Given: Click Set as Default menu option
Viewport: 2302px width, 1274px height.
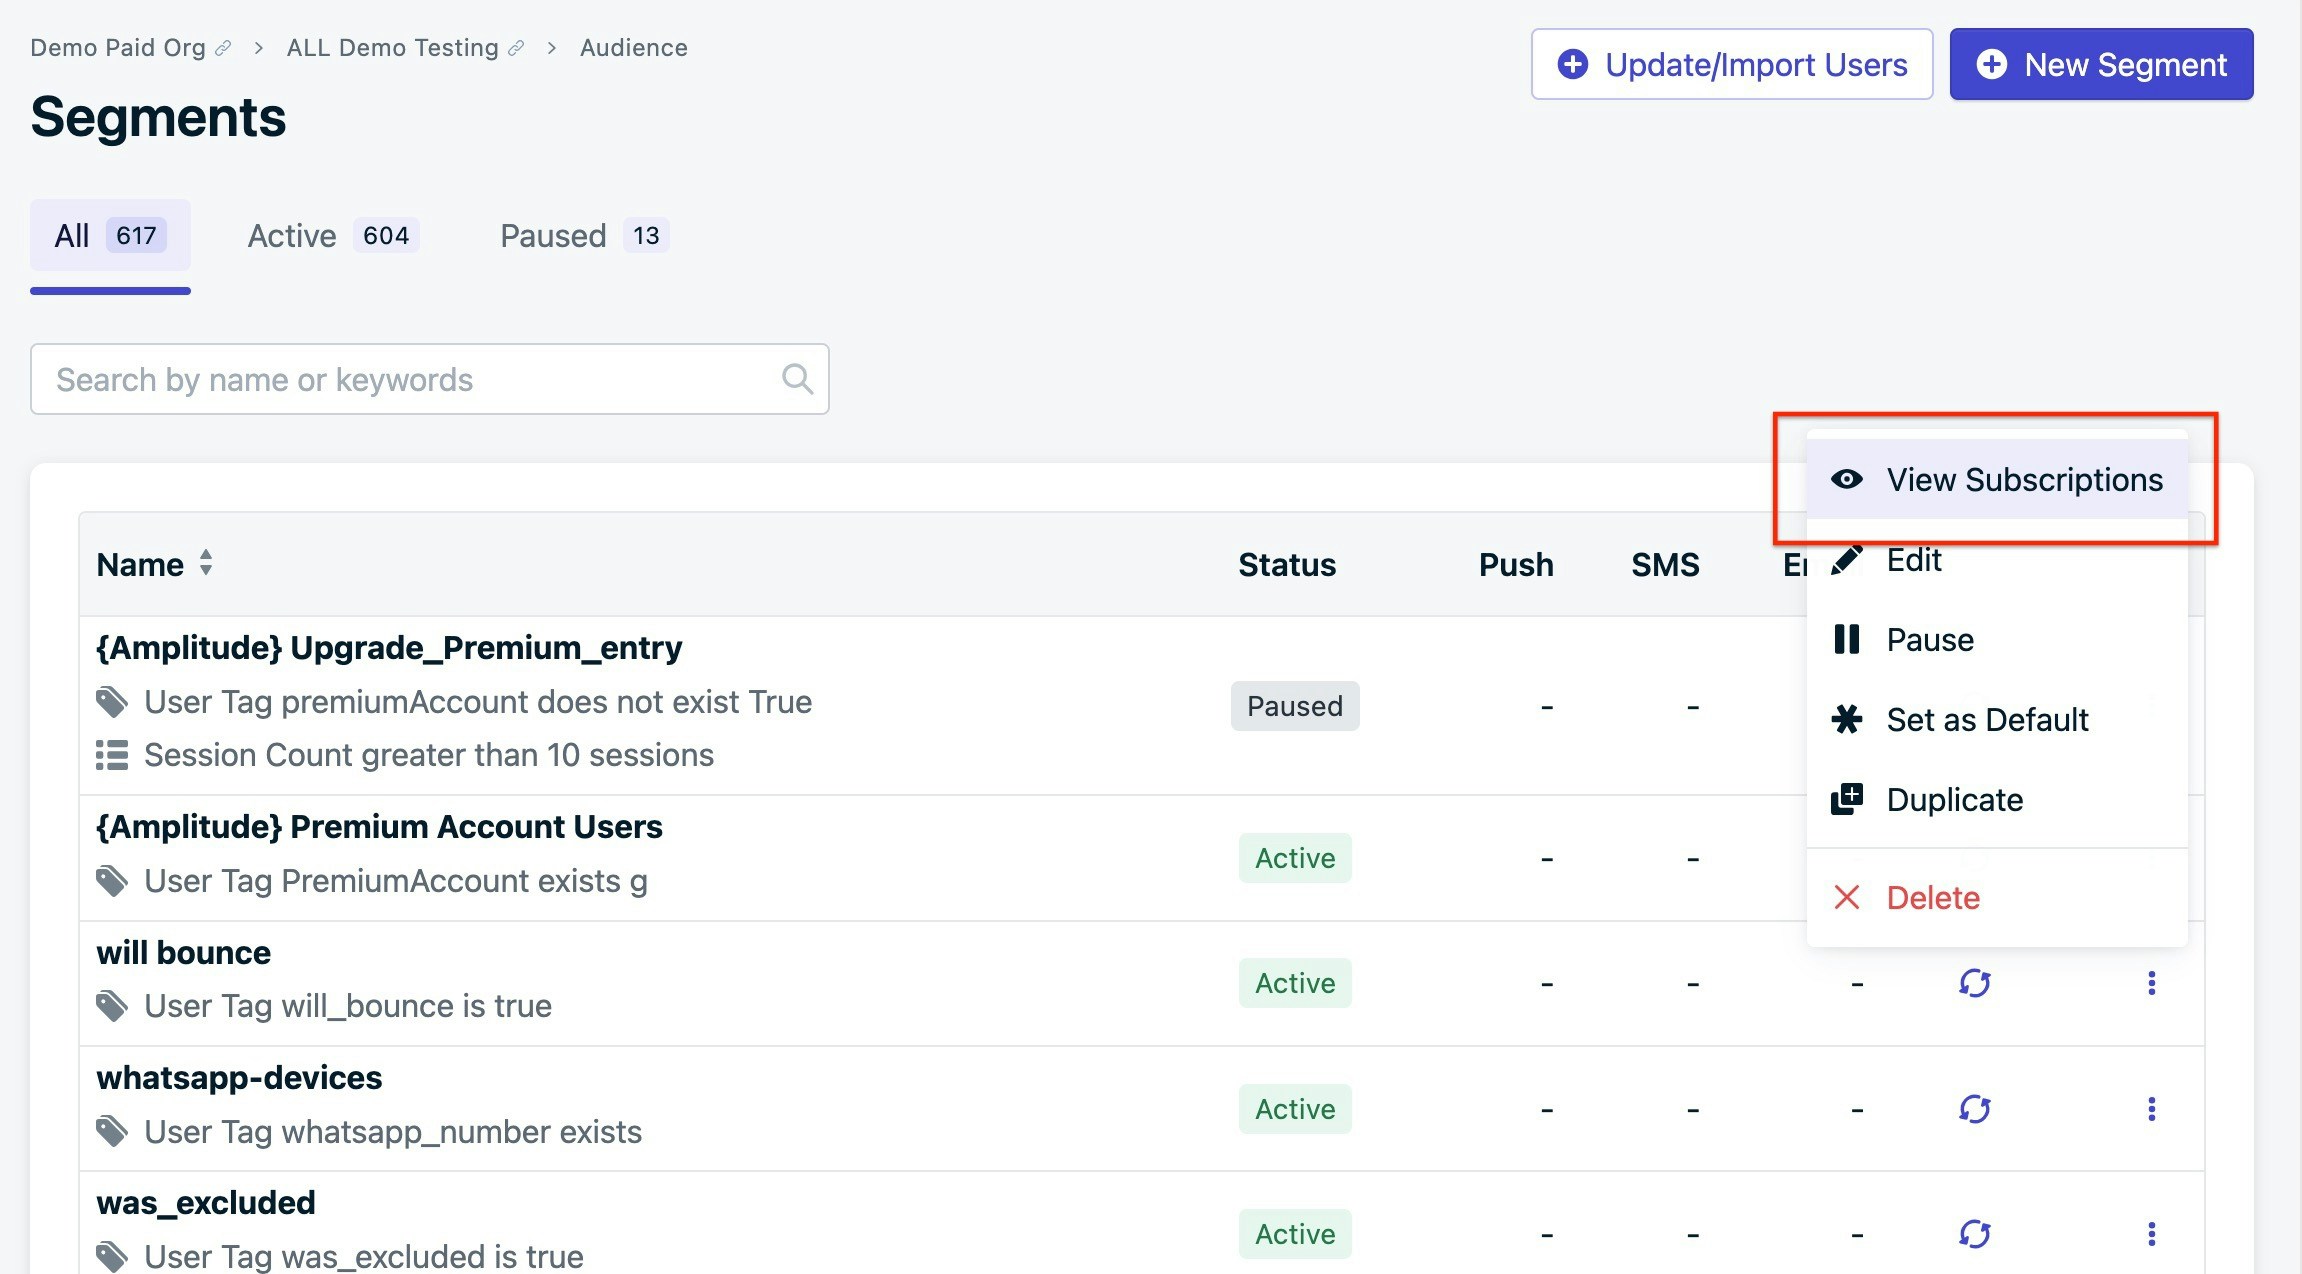Looking at the screenshot, I should click(x=1986, y=720).
